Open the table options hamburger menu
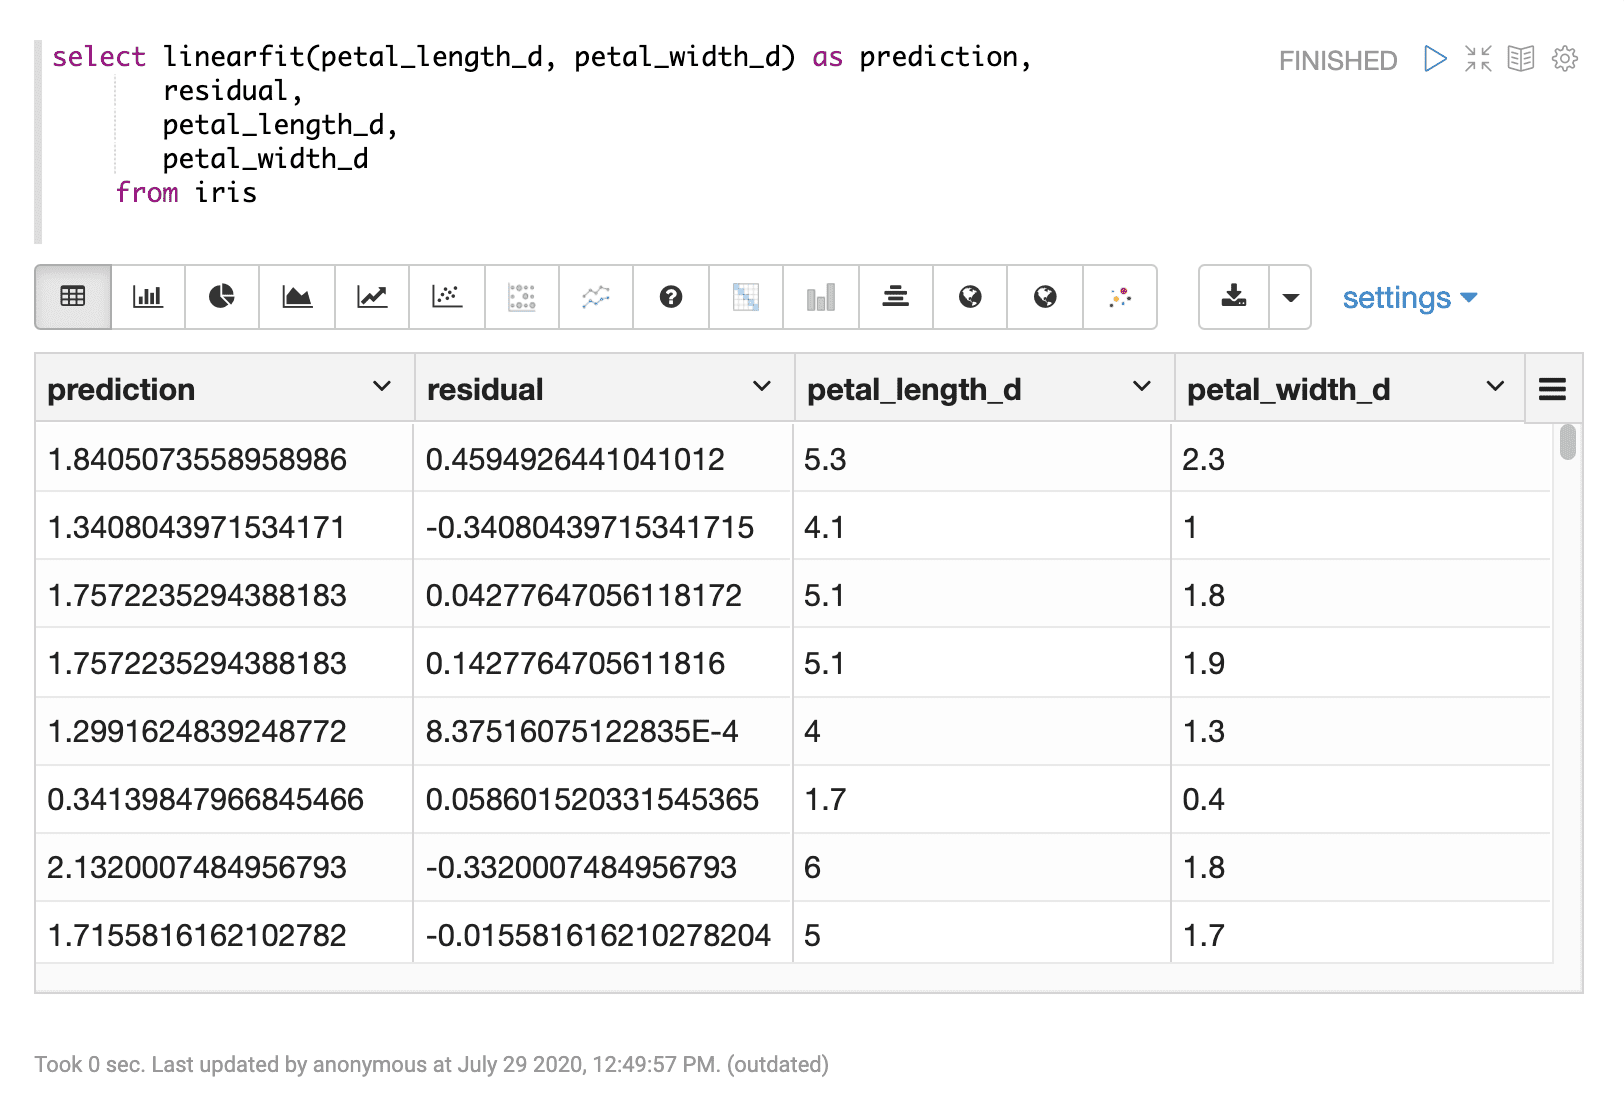Image resolution: width=1624 pixels, height=1108 pixels. coord(1552,389)
